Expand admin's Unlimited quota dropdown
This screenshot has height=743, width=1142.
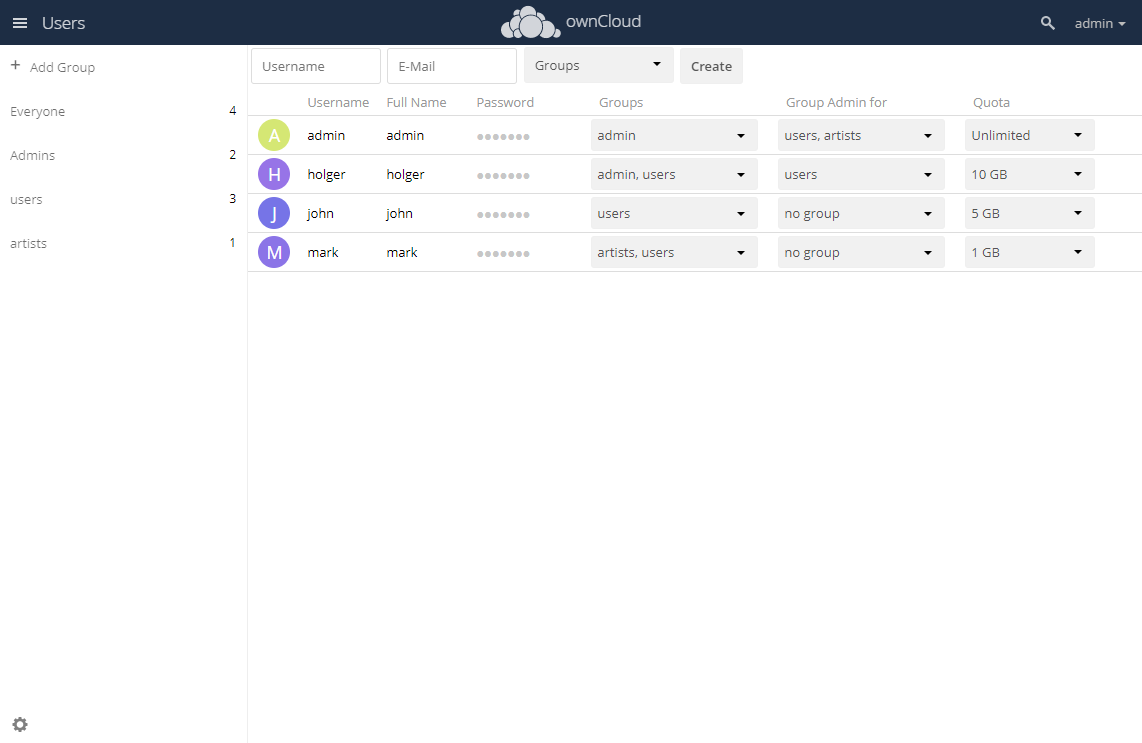coord(1029,135)
